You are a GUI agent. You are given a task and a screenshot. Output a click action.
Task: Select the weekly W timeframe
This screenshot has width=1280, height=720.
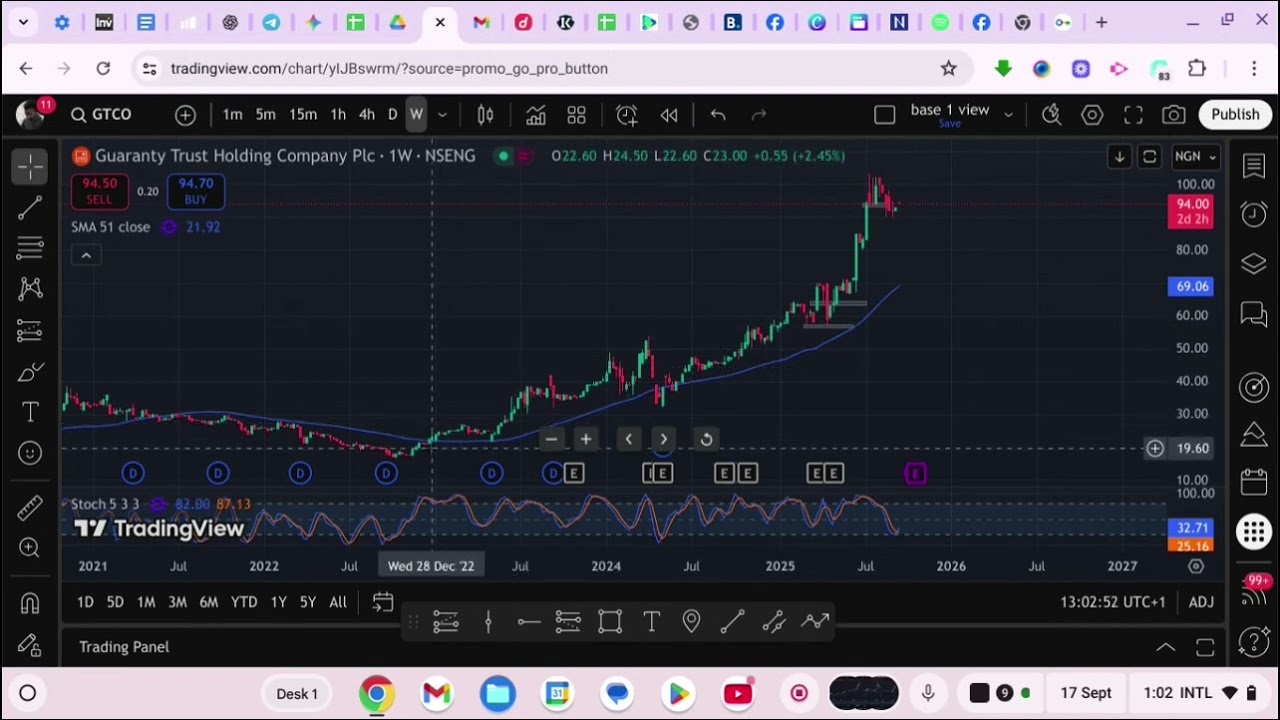coord(416,115)
